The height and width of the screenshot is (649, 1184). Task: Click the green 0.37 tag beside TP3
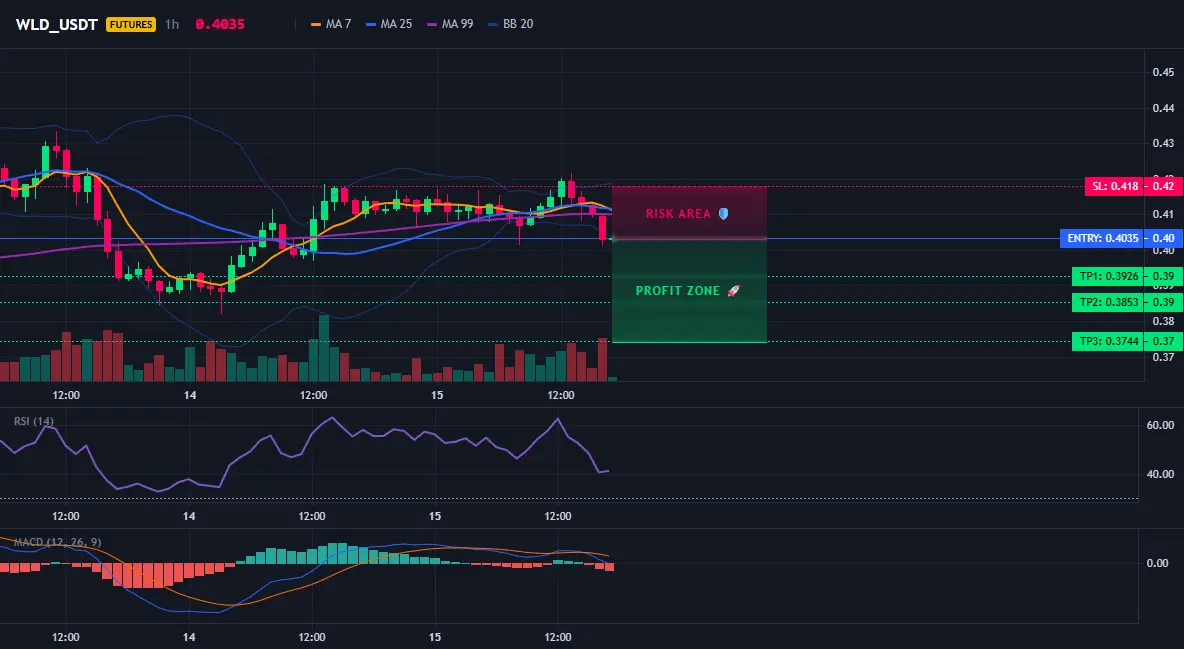1164,341
